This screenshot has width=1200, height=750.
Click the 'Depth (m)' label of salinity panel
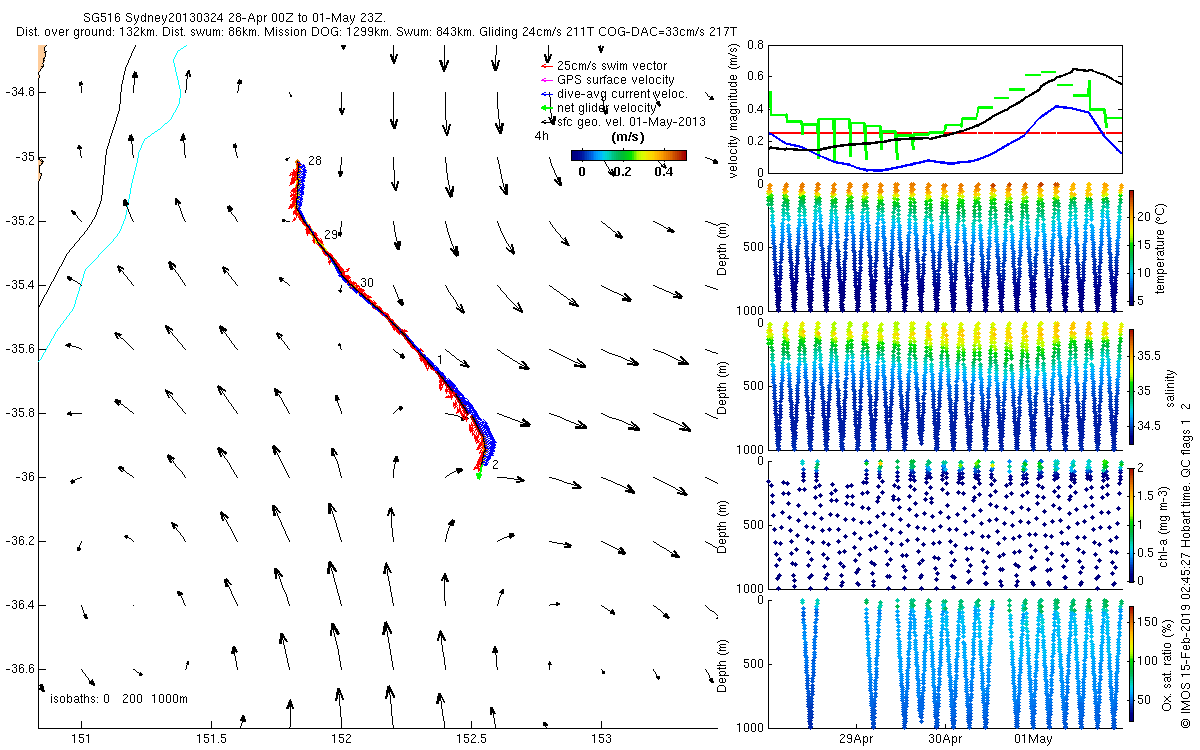coord(723,388)
